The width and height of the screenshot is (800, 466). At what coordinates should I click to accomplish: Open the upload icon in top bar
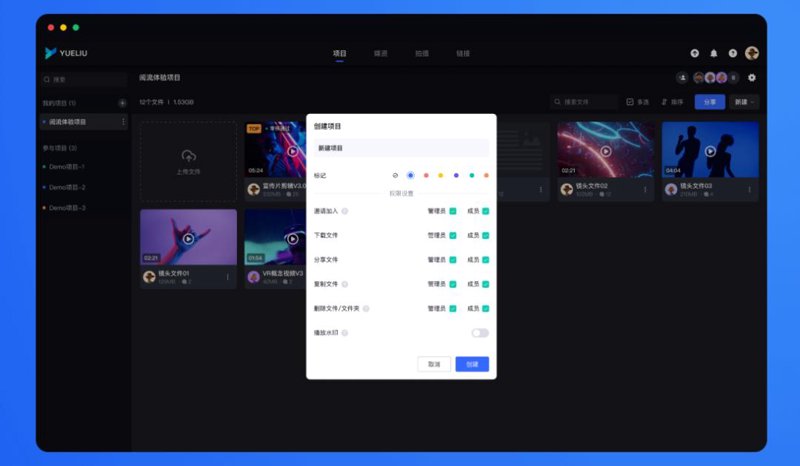[x=694, y=53]
